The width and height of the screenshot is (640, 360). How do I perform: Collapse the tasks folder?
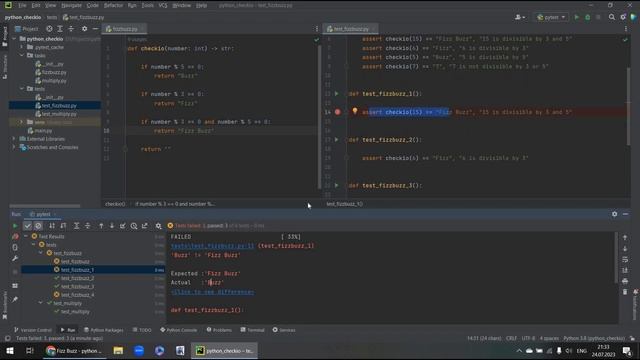click(22, 55)
